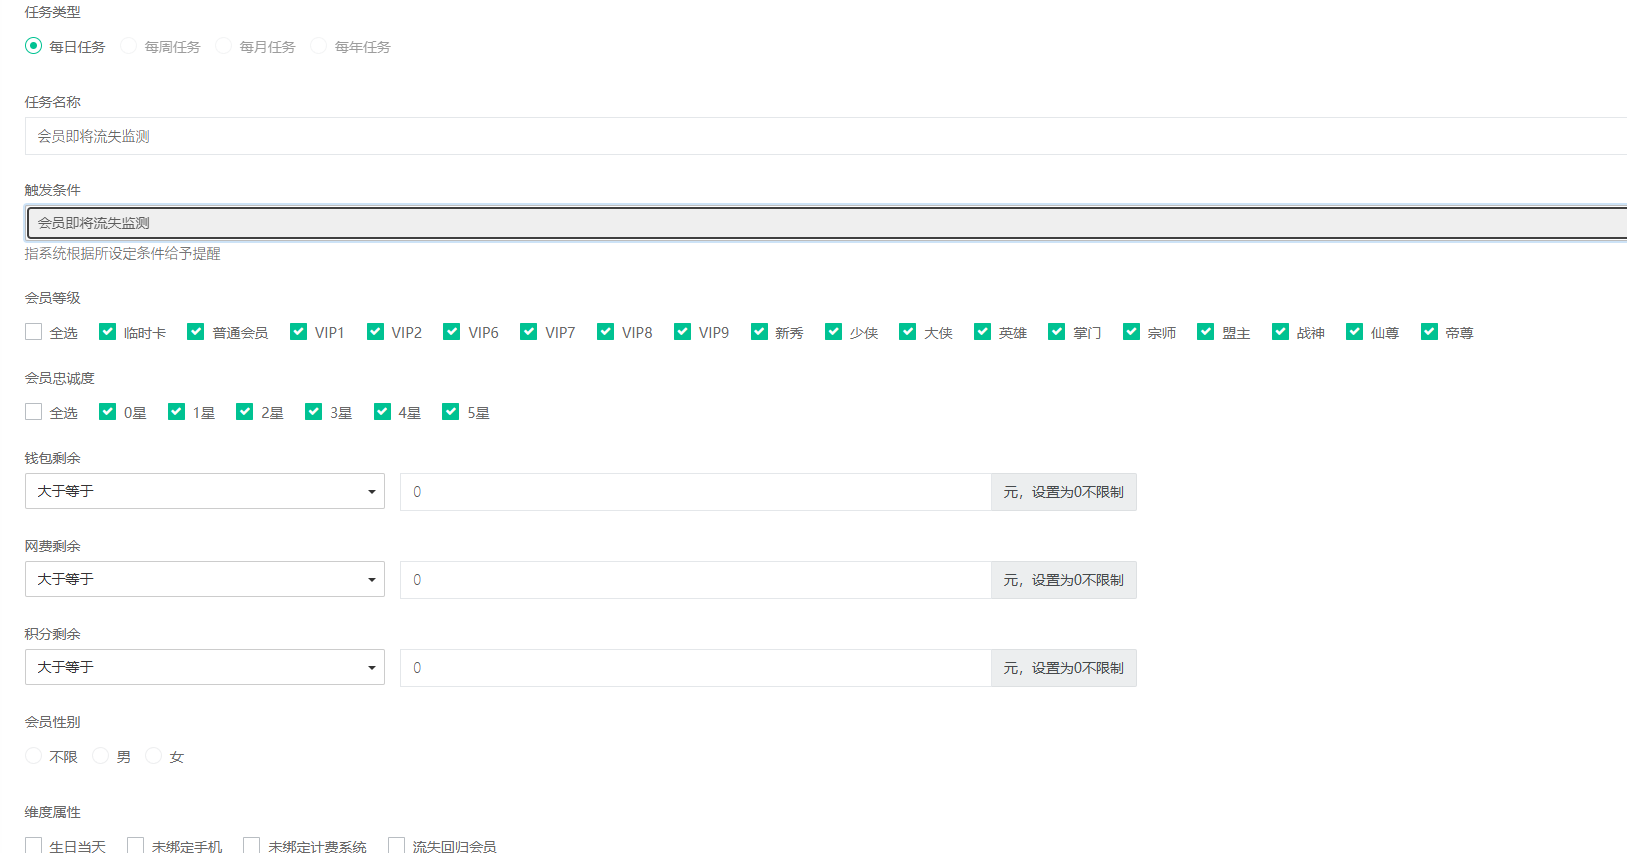
Task: Toggle the VIP1 checkbox
Action: 298,332
